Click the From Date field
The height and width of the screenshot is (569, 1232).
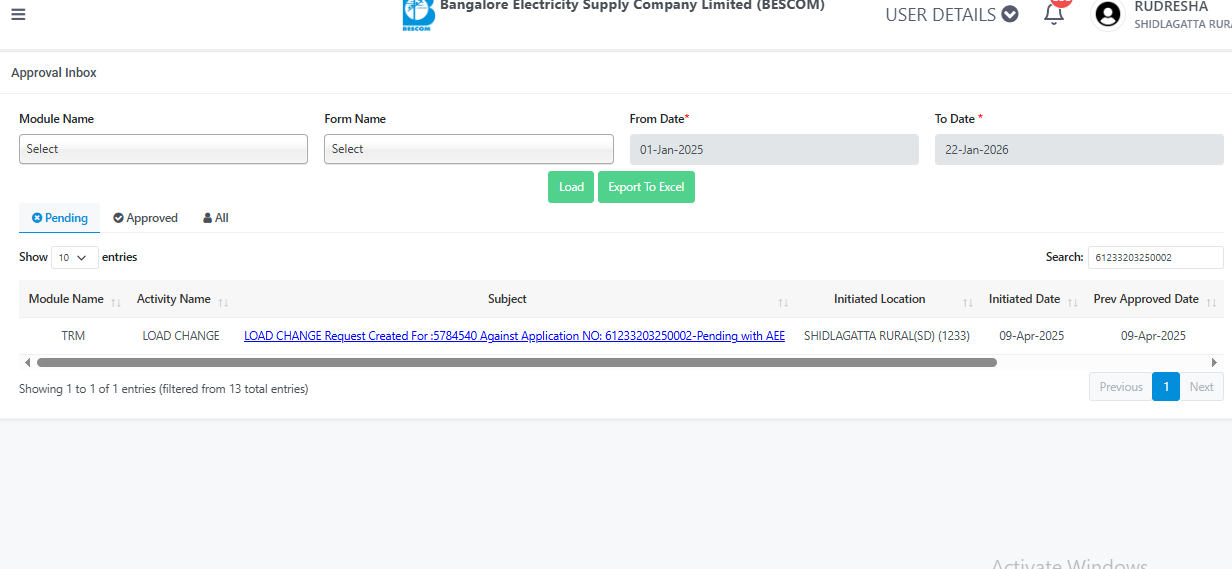click(x=774, y=150)
